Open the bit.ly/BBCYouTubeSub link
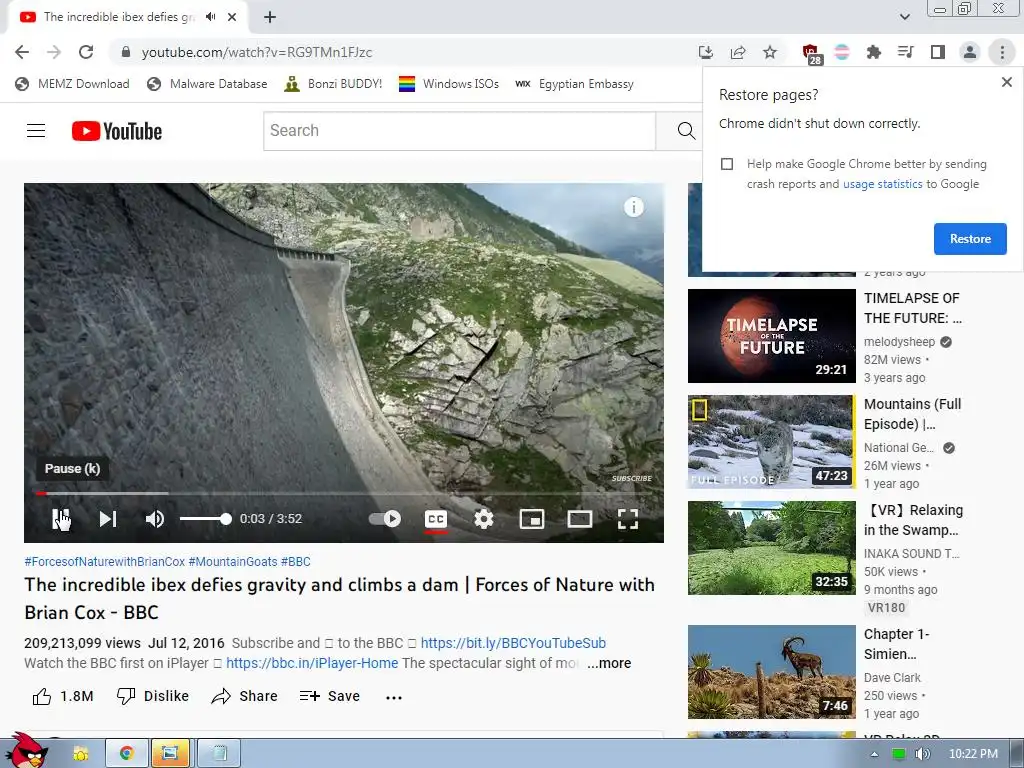This screenshot has height=768, width=1024. (513, 643)
